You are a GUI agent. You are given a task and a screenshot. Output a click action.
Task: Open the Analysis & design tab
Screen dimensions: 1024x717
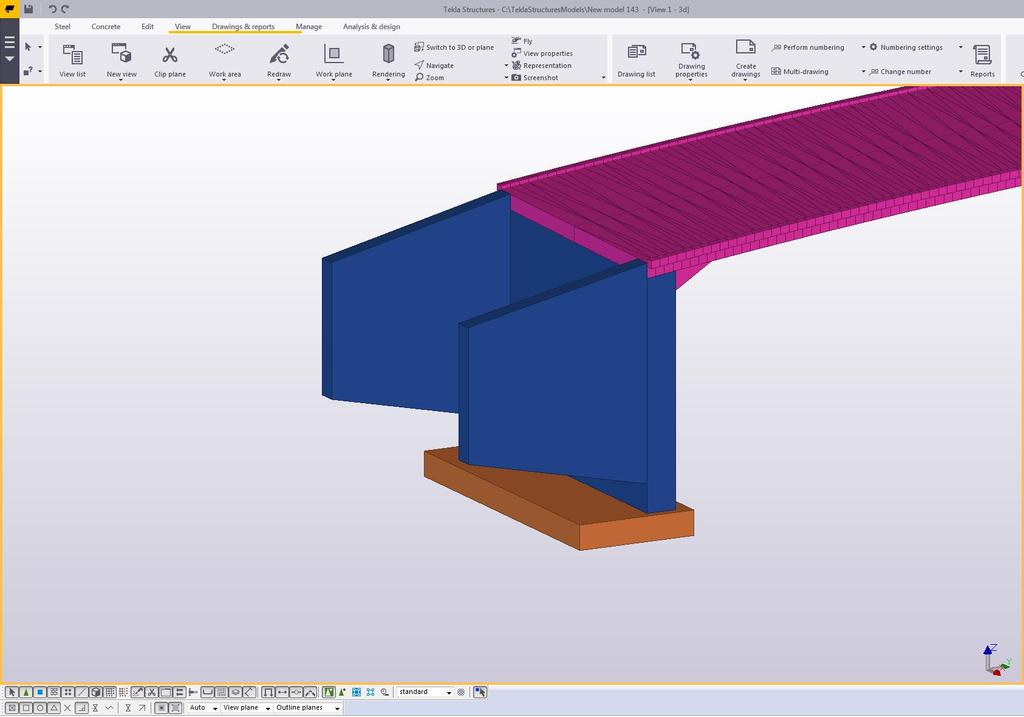pos(372,27)
